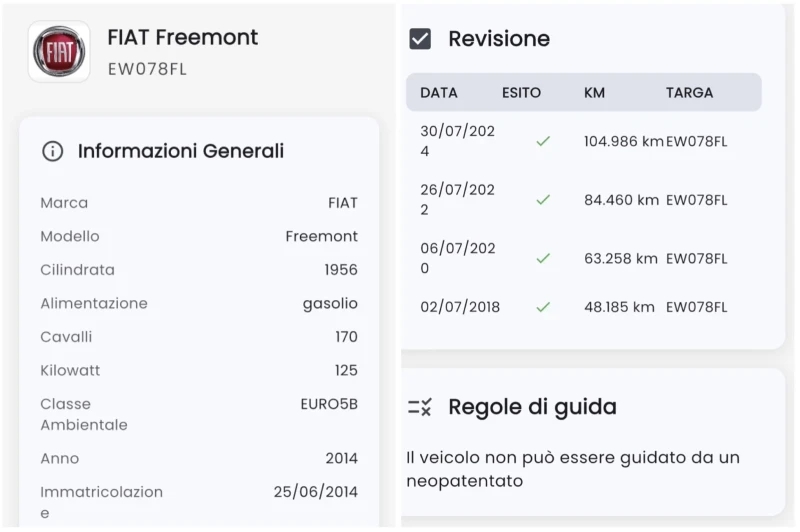
Task: Click the Modello label
Action: (70, 236)
